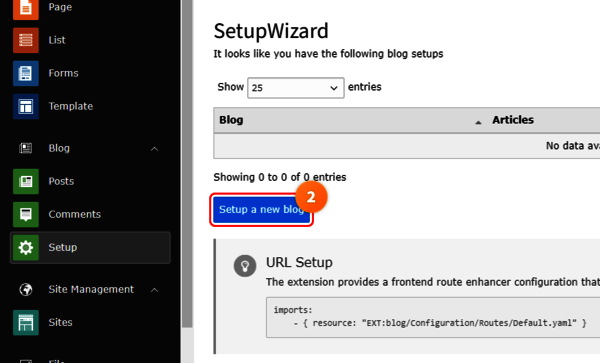Collapse the Site Management group
600x363 pixels.
(154, 290)
